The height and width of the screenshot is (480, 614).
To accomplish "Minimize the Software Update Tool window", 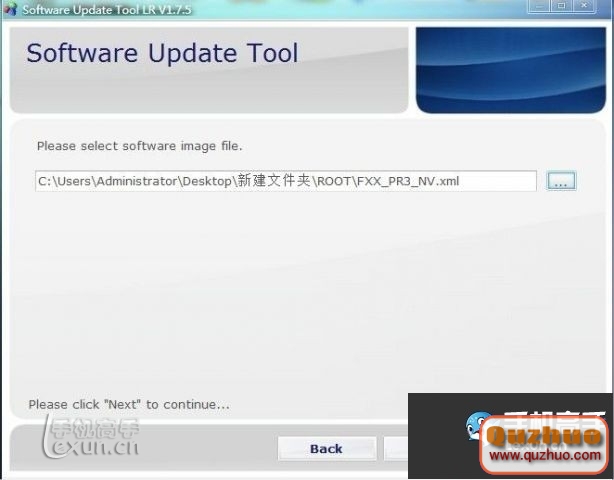I will (x=540, y=5).
